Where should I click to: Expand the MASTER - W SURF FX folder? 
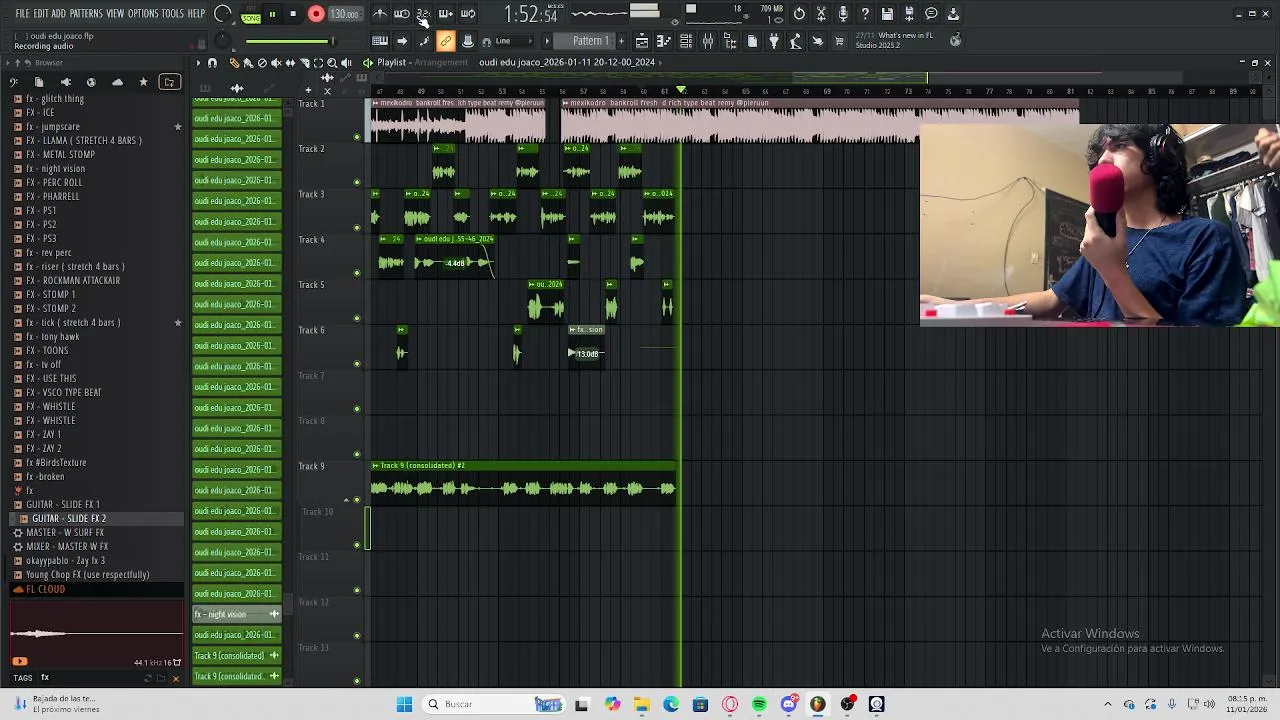[x=64, y=533]
